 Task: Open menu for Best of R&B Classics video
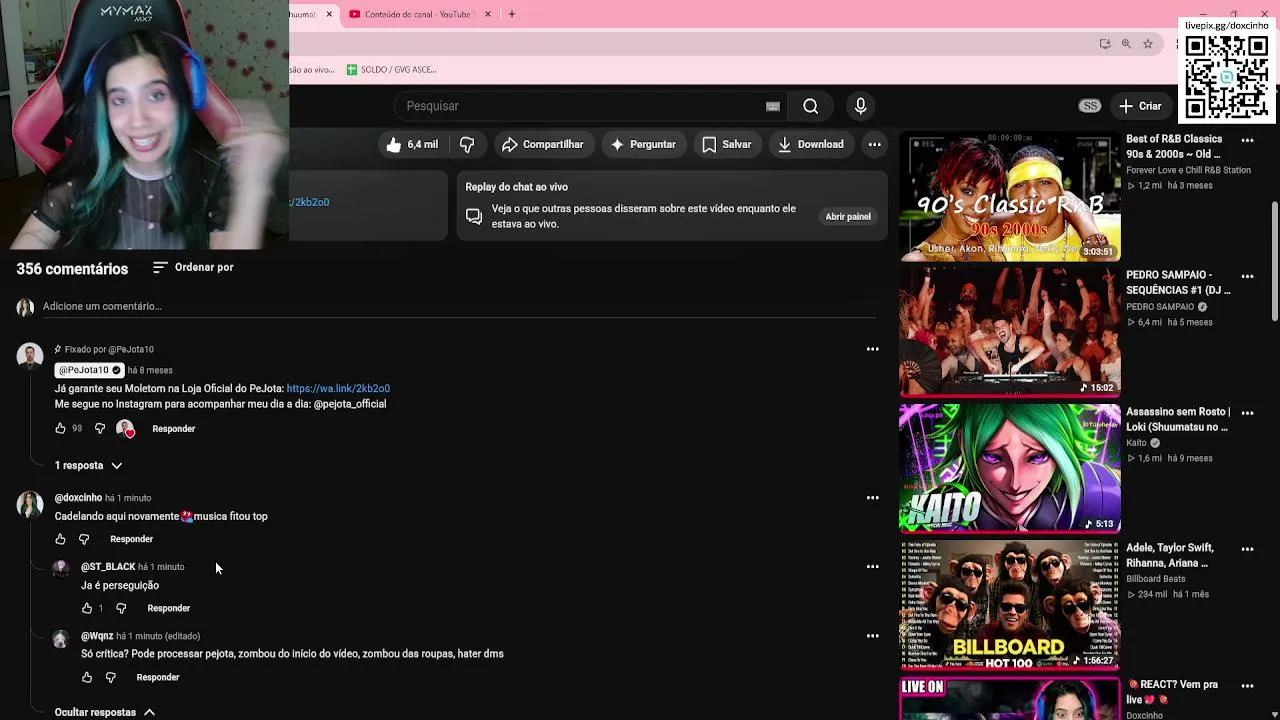pos(1247,140)
